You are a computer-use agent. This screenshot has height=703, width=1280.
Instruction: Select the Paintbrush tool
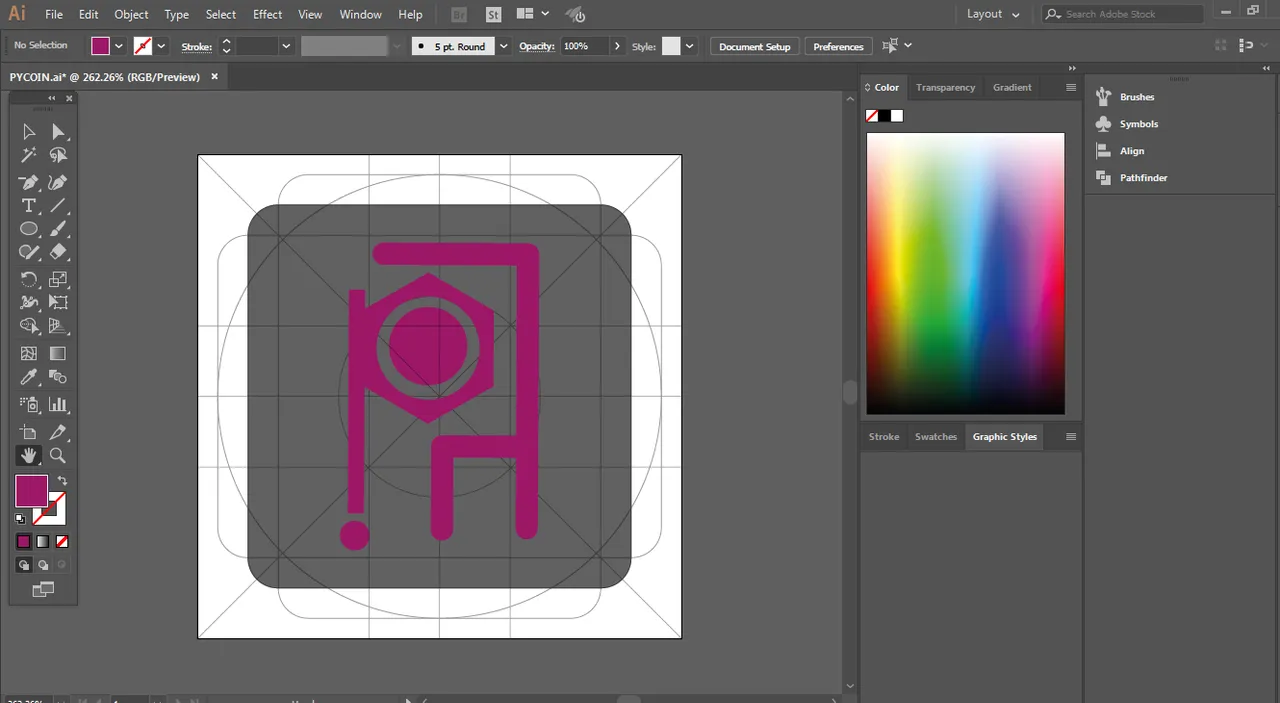tap(58, 229)
